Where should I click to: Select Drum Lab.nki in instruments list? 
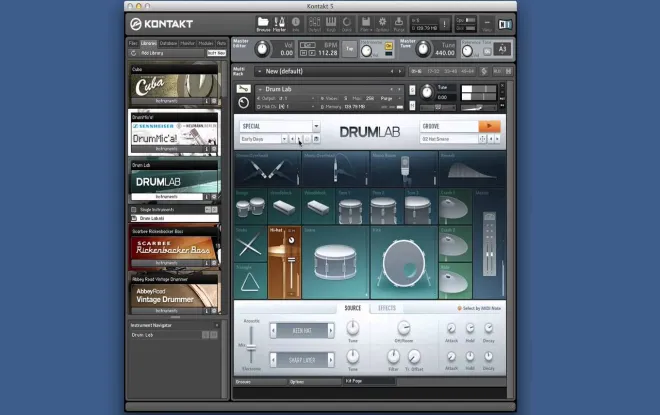(174, 218)
